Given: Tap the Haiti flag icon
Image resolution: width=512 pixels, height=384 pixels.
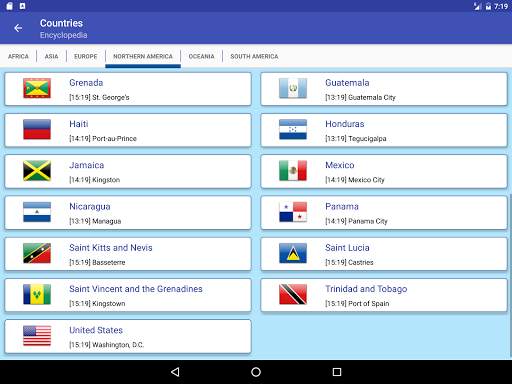Looking at the screenshot, I should pyautogui.click(x=37, y=129).
